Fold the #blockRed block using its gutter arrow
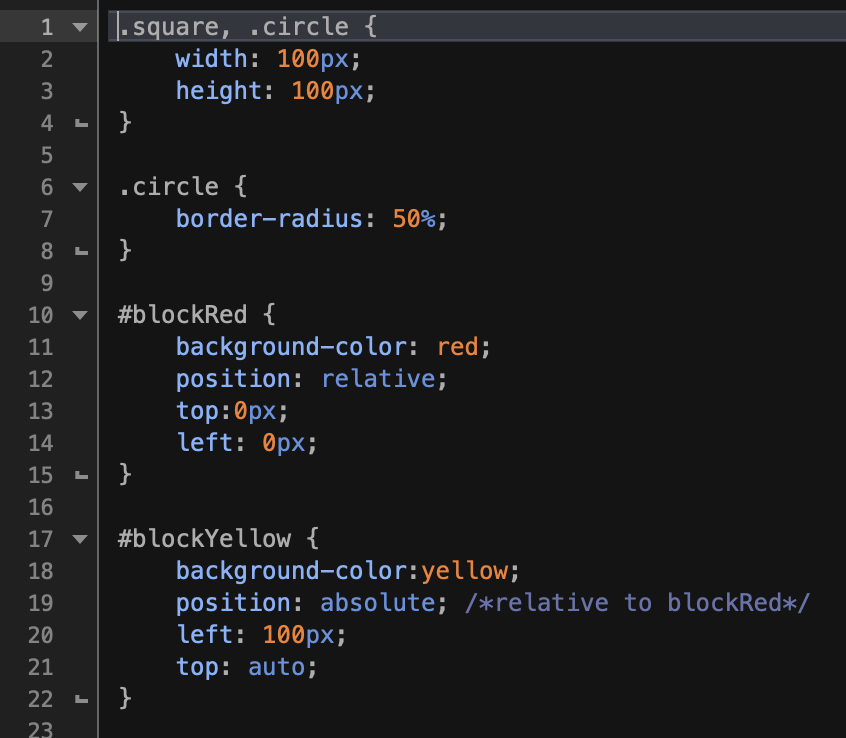846x738 pixels. (80, 315)
